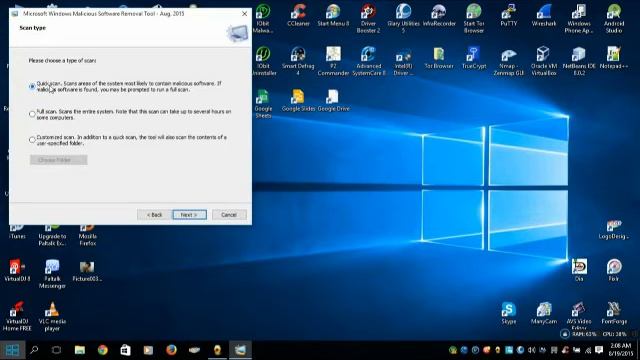Open the Windows Start menu
The height and width of the screenshot is (360, 640).
click(x=12, y=350)
